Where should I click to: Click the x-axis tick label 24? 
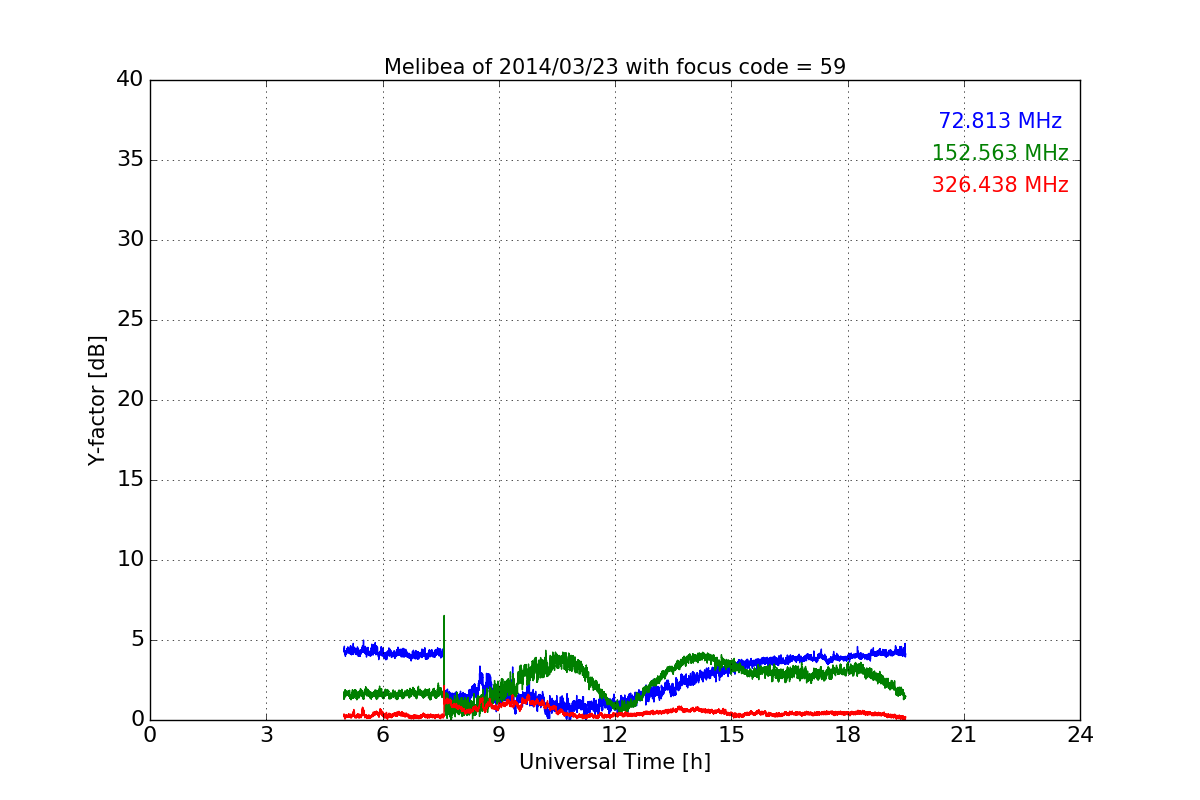pyautogui.click(x=1080, y=735)
